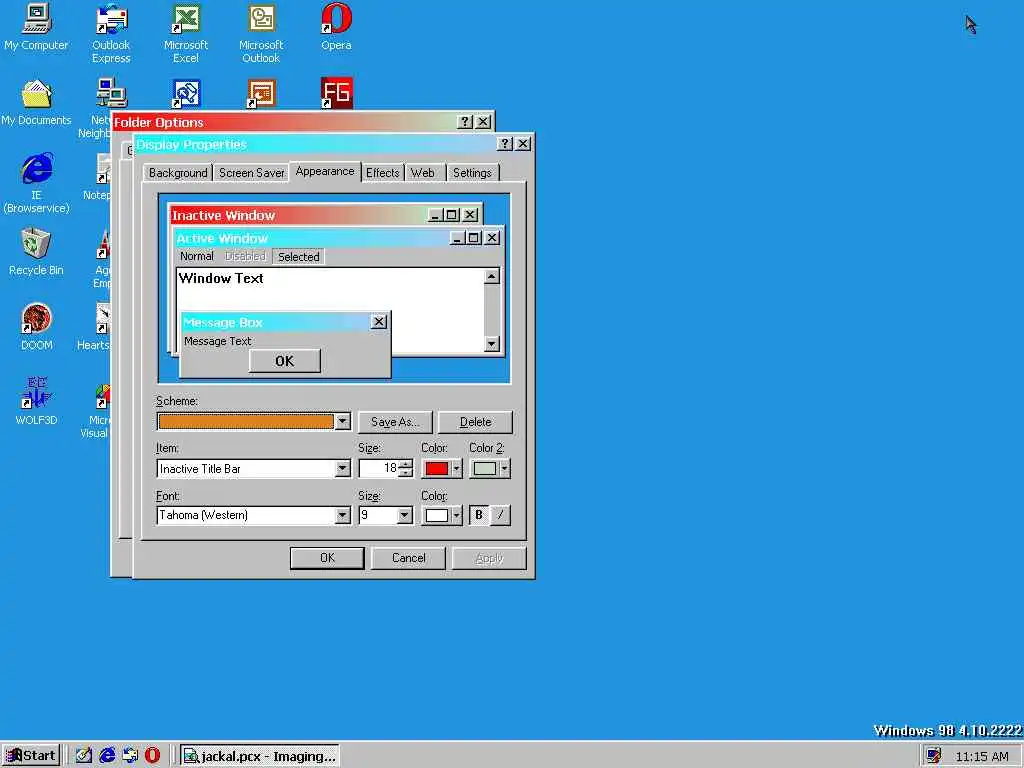The height and width of the screenshot is (768, 1024).
Task: Click the grayed Apply button
Action: click(x=489, y=558)
